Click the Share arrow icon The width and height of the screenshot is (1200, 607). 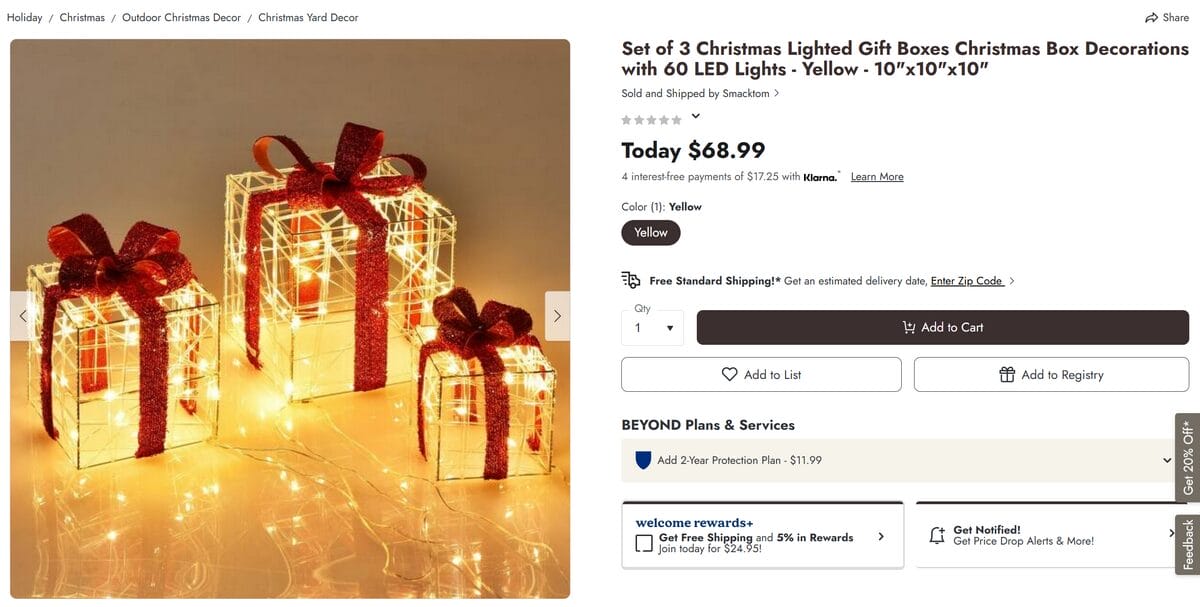click(1151, 18)
